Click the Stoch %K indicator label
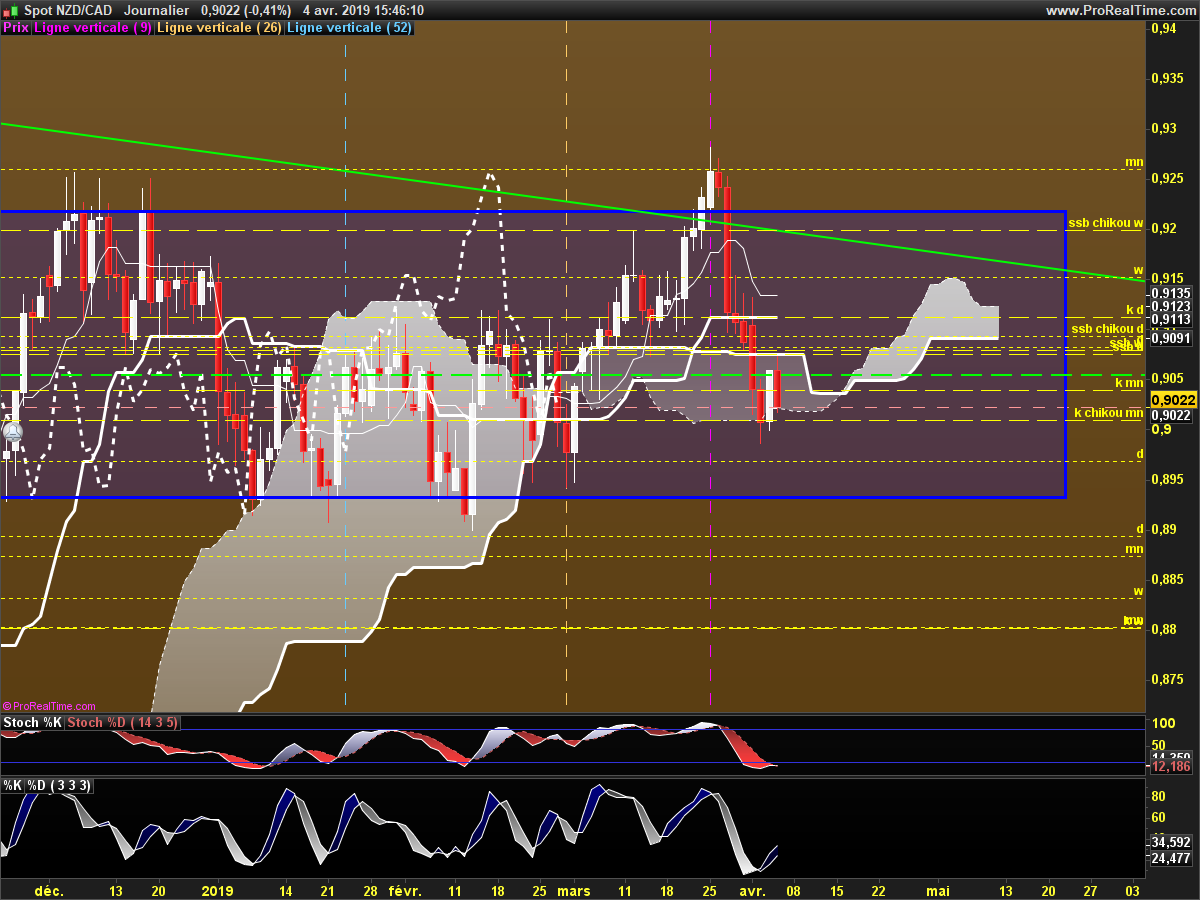The width and height of the screenshot is (1200, 900). coord(32,722)
